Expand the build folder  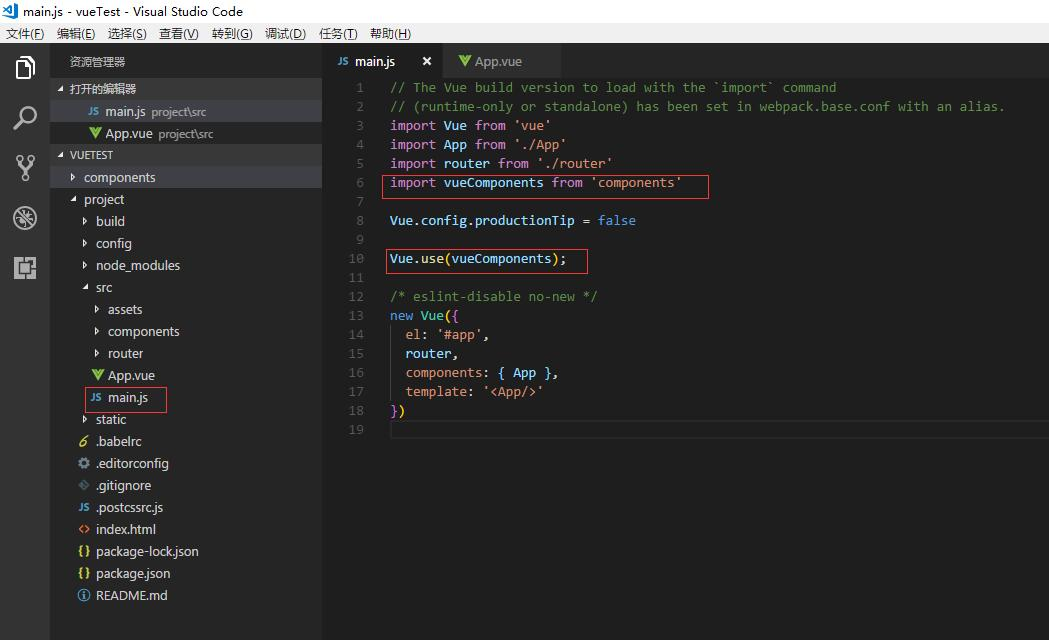[186, 221]
